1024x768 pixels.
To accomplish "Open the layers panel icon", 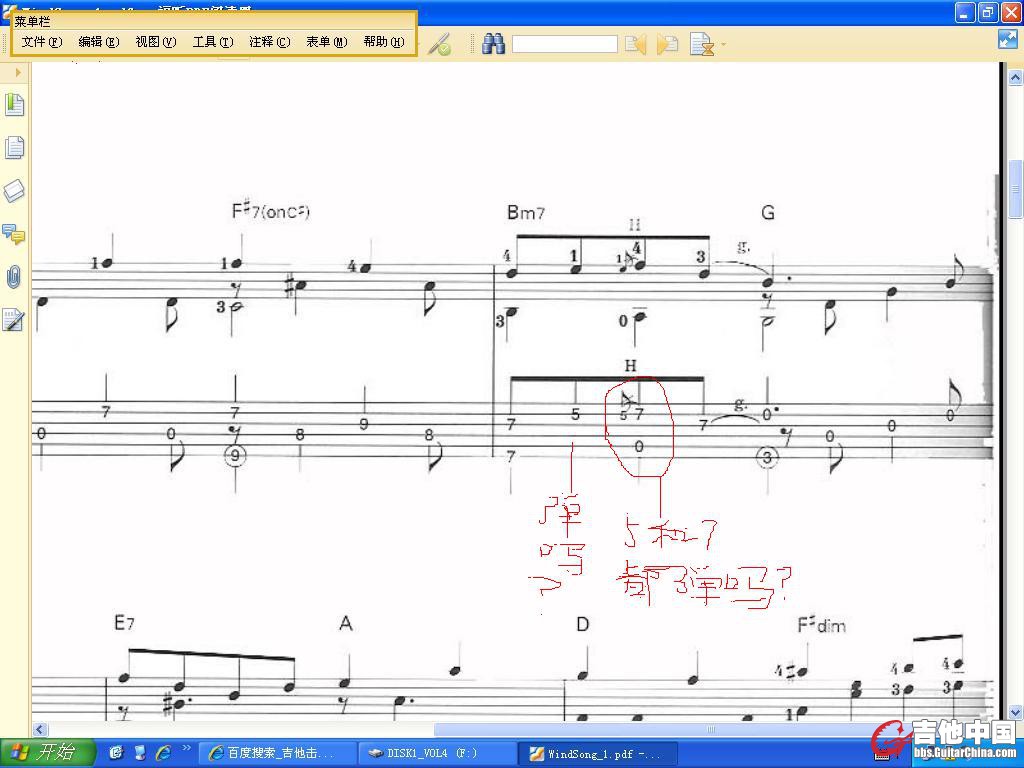I will (14, 191).
